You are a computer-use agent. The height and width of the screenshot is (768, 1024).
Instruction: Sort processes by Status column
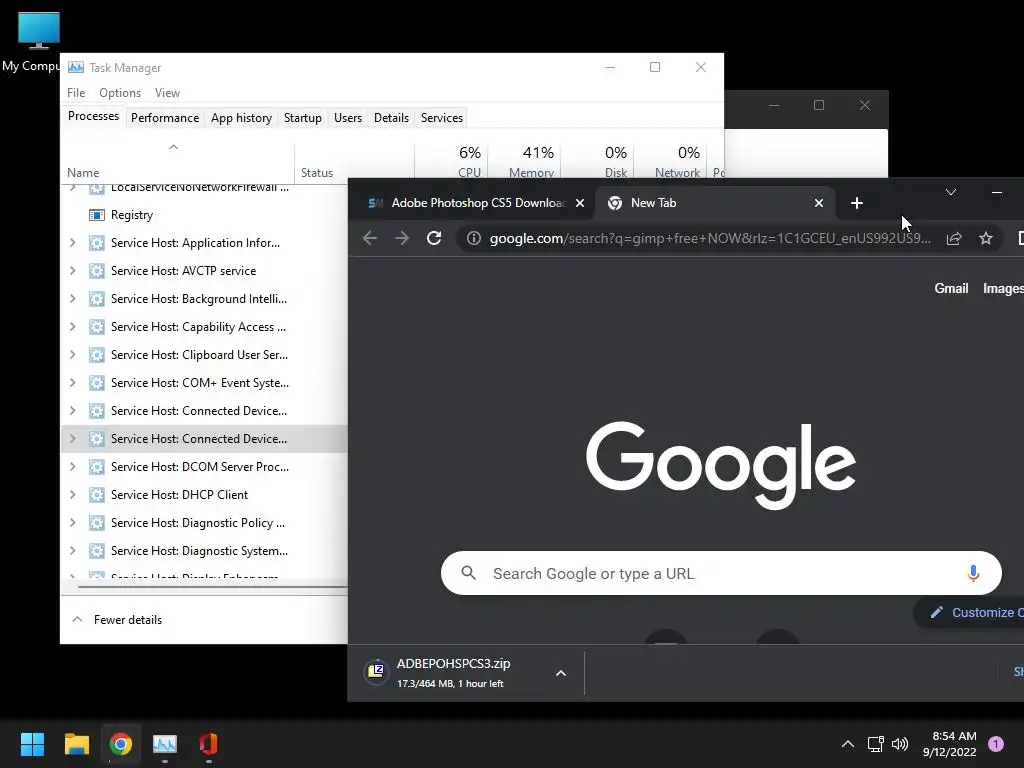(x=354, y=161)
